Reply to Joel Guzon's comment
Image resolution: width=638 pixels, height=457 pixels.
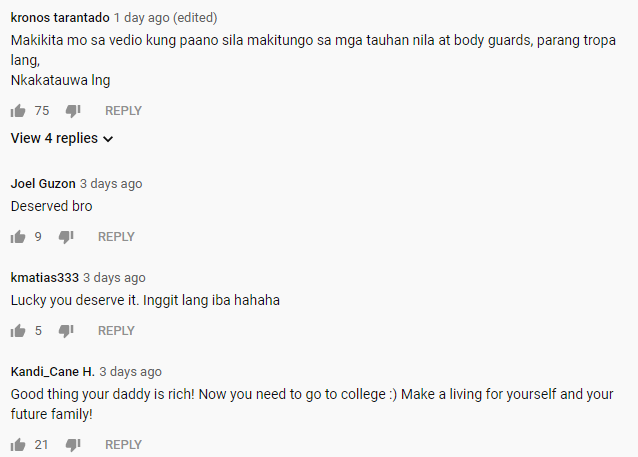coord(116,237)
